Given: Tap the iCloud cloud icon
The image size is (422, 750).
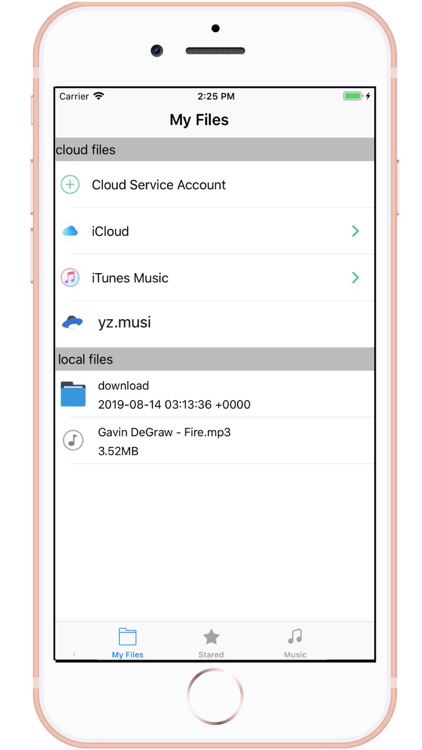Looking at the screenshot, I should (70, 232).
